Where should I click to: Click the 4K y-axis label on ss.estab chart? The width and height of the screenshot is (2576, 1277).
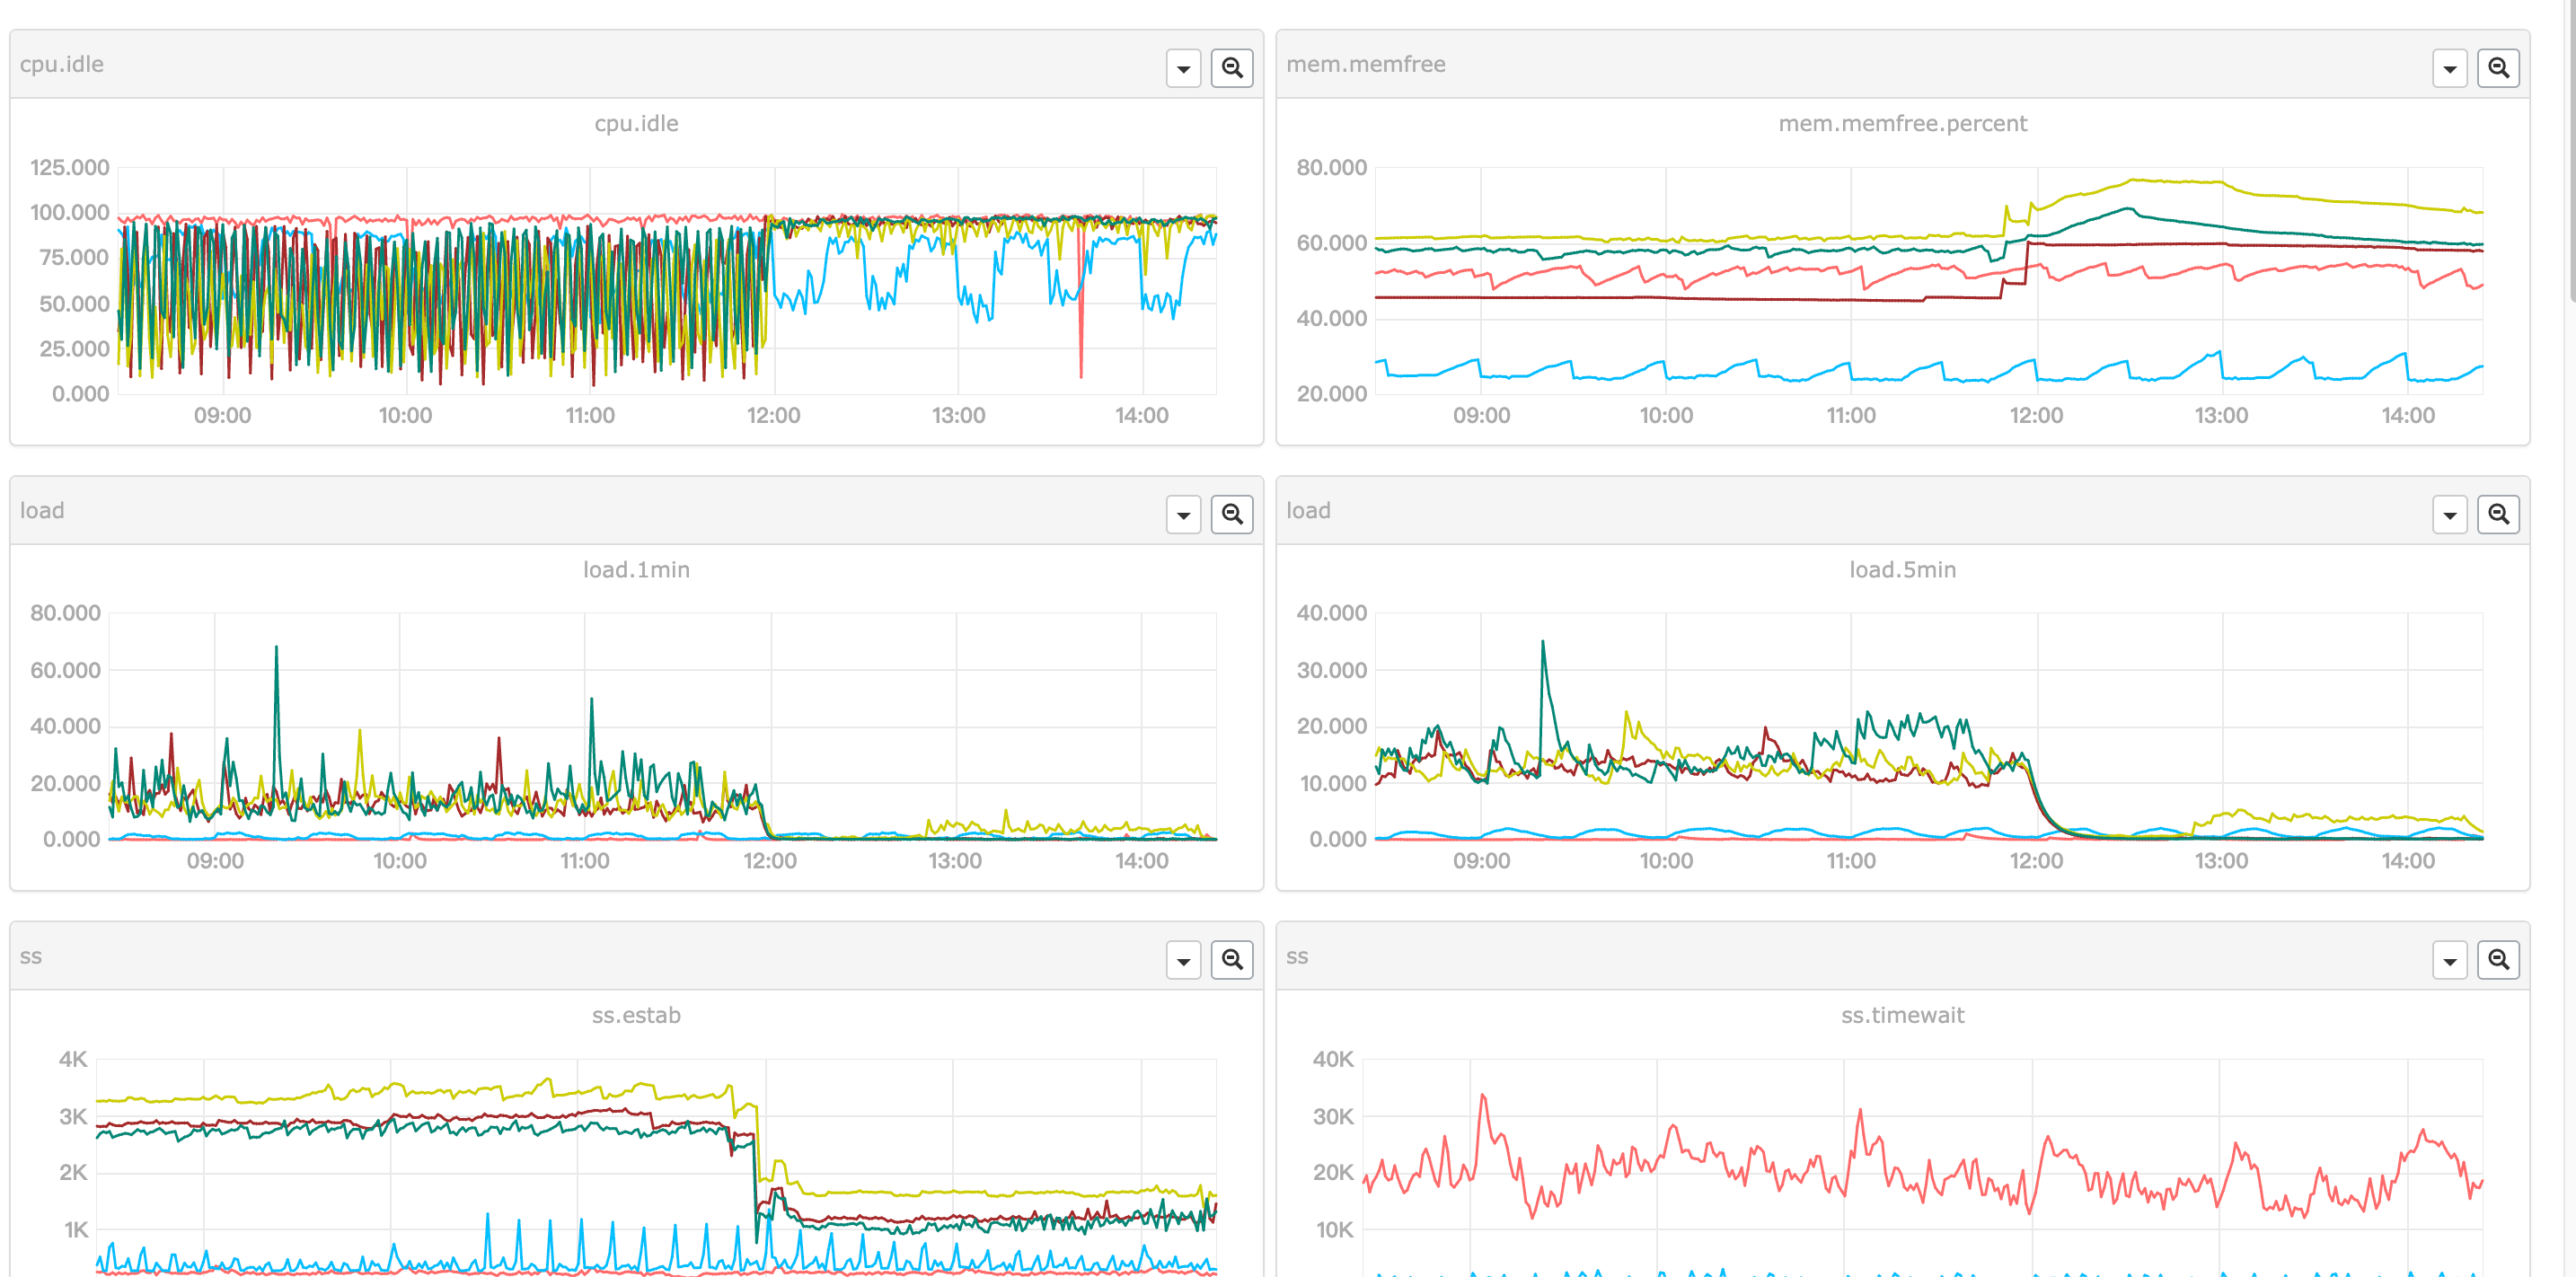pos(73,1059)
